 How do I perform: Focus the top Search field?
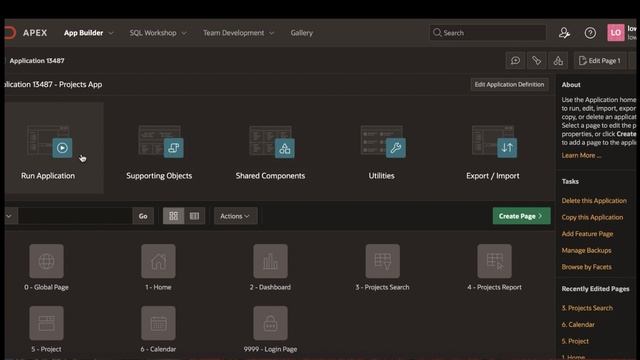click(488, 33)
